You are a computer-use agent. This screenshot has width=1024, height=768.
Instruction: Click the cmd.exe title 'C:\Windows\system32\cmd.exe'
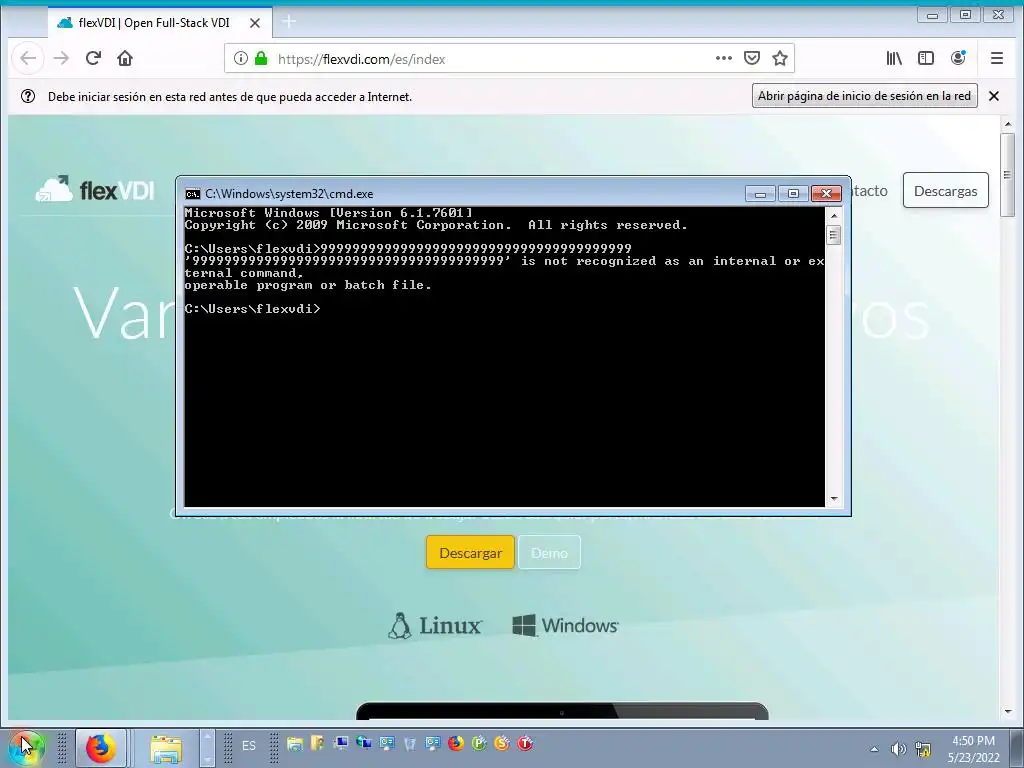pyautogui.click(x=289, y=194)
